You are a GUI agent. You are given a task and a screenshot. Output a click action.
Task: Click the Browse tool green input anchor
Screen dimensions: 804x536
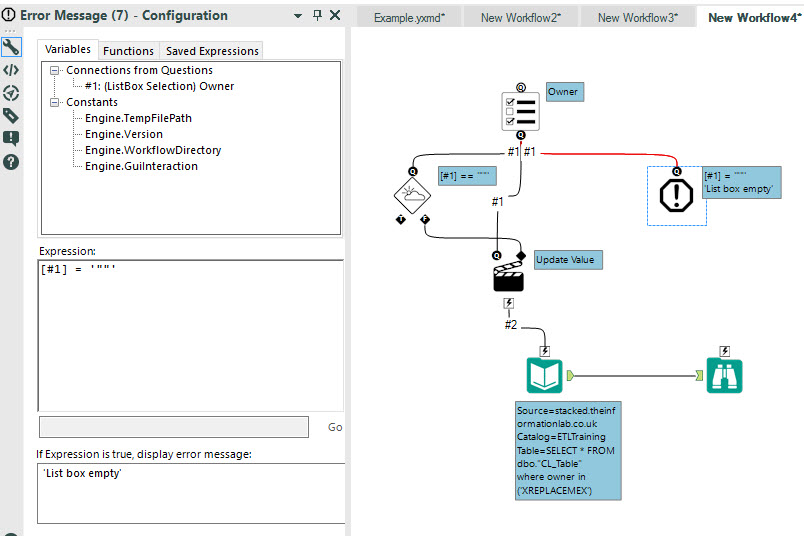tap(699, 376)
